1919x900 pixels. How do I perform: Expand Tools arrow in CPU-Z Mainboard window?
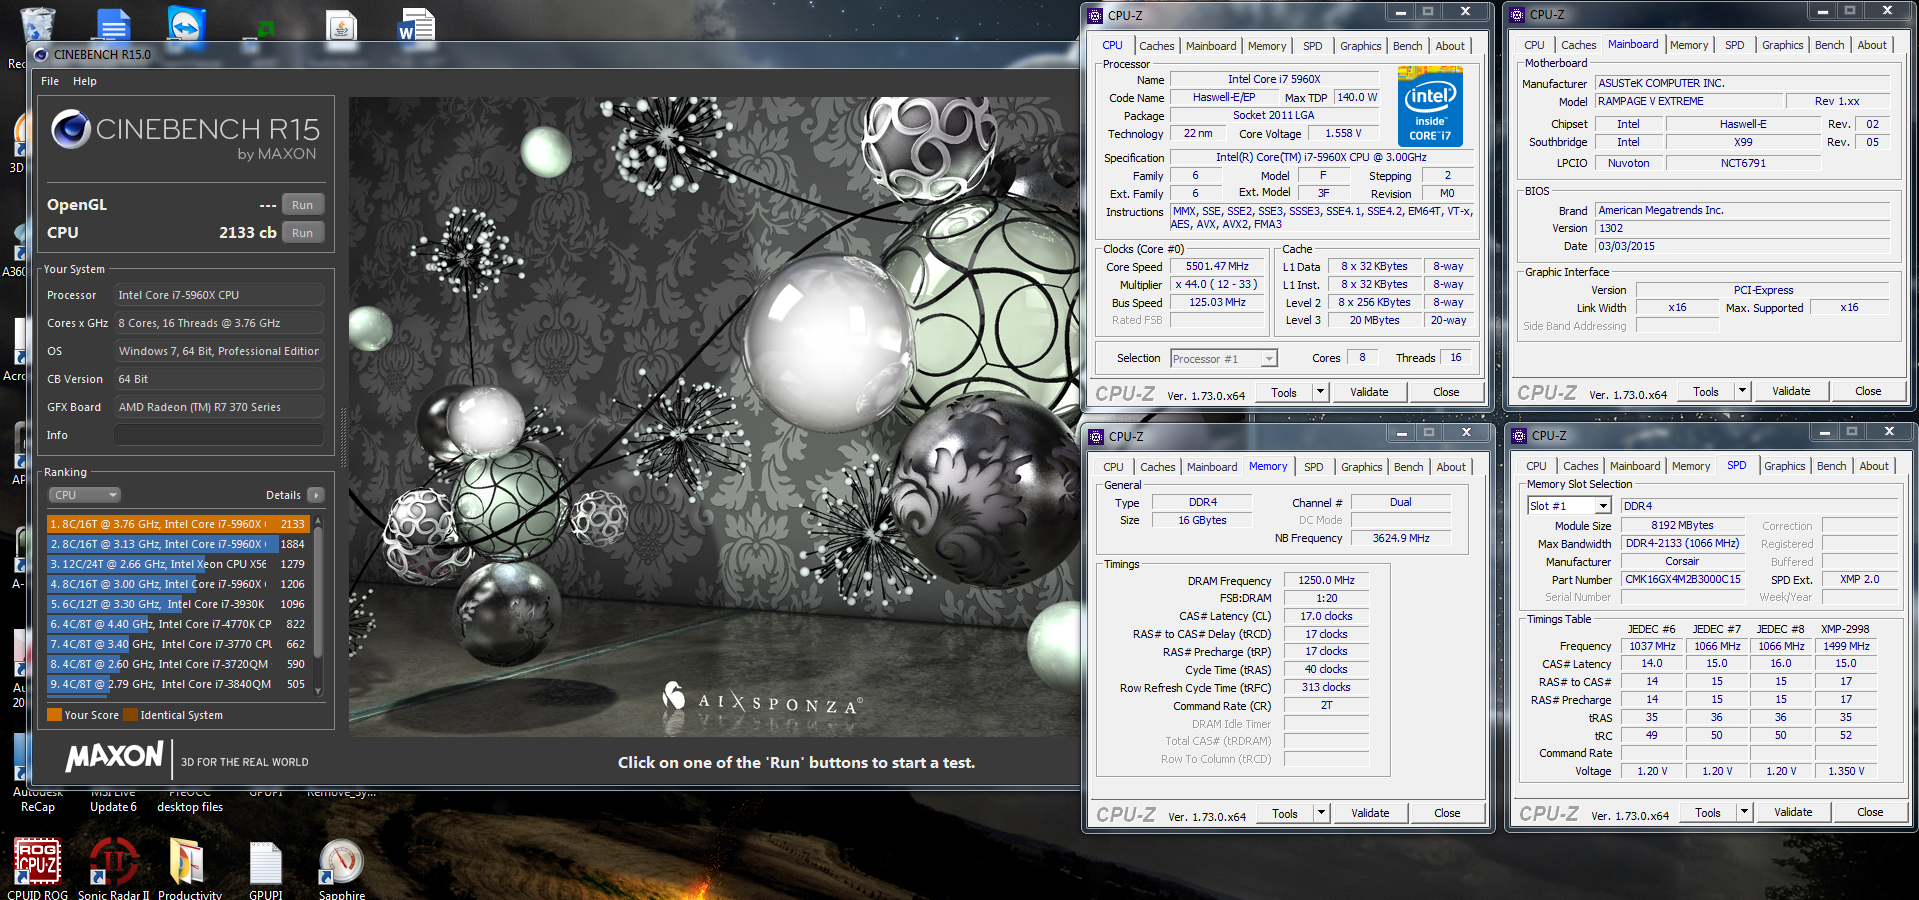[1742, 391]
